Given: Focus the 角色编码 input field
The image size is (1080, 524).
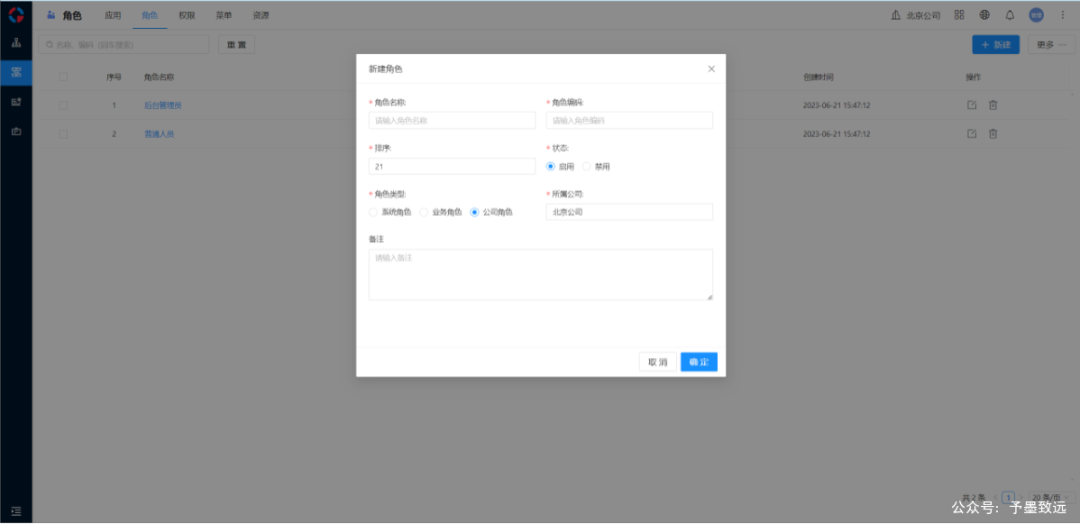Looking at the screenshot, I should coord(630,120).
